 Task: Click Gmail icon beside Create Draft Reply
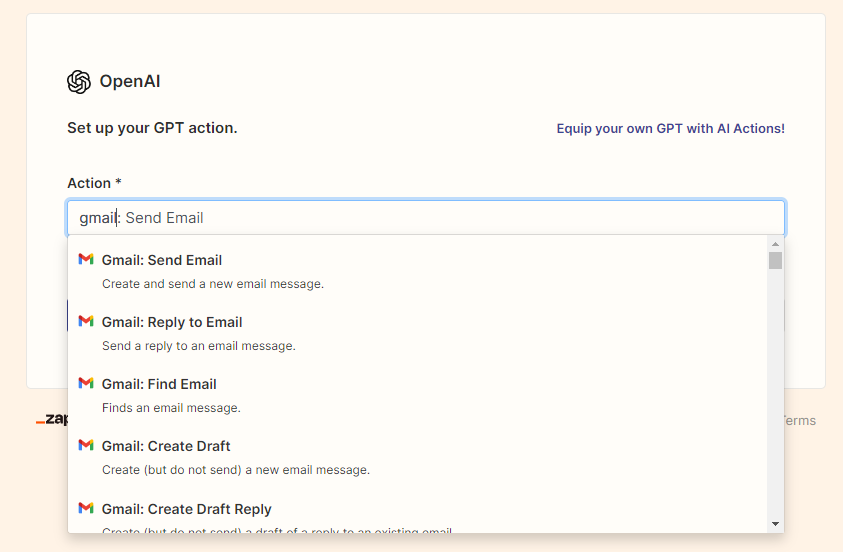point(86,508)
